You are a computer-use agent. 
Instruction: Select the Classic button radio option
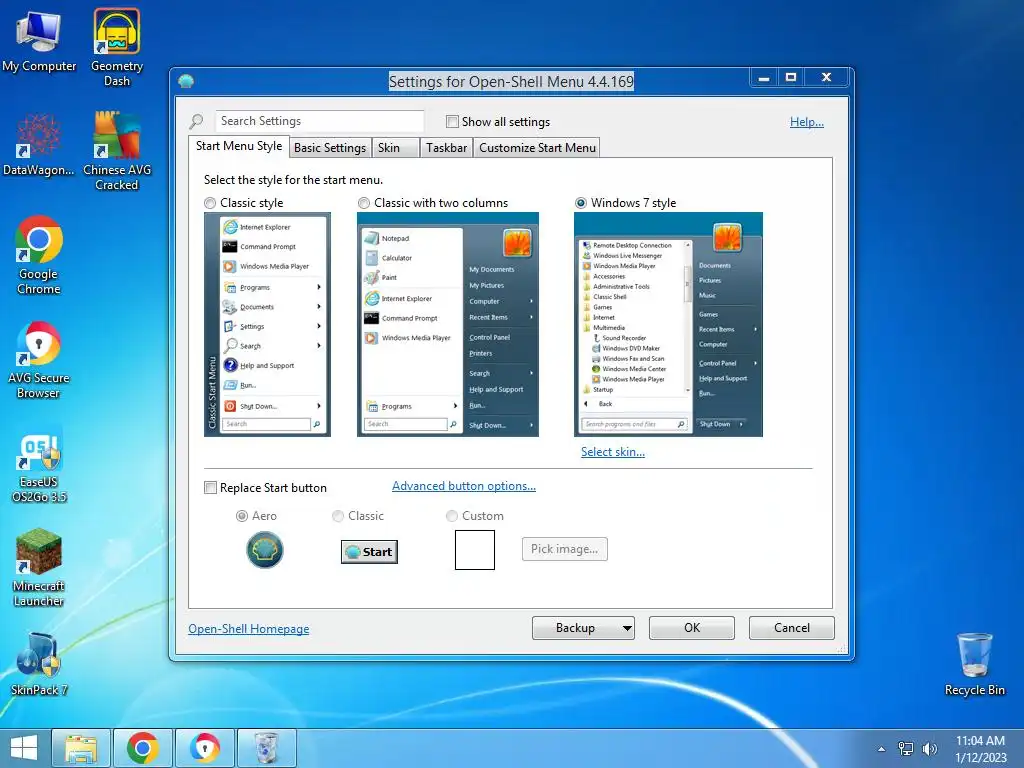[338, 516]
